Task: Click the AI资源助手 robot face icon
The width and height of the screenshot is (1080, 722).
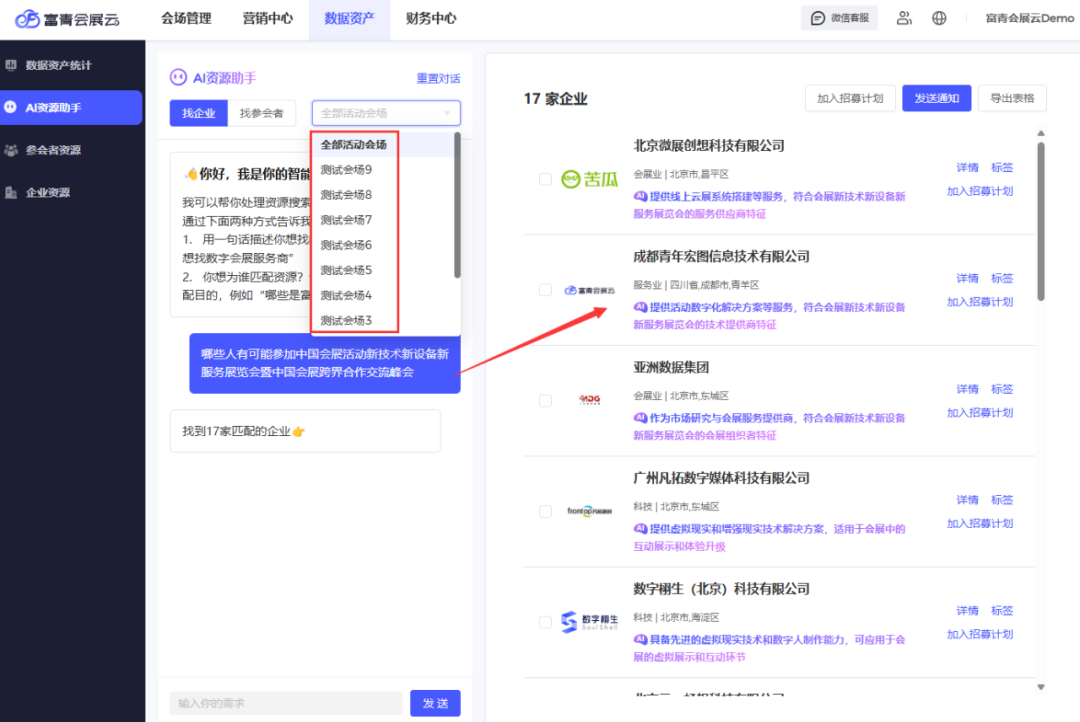Action: coord(178,77)
